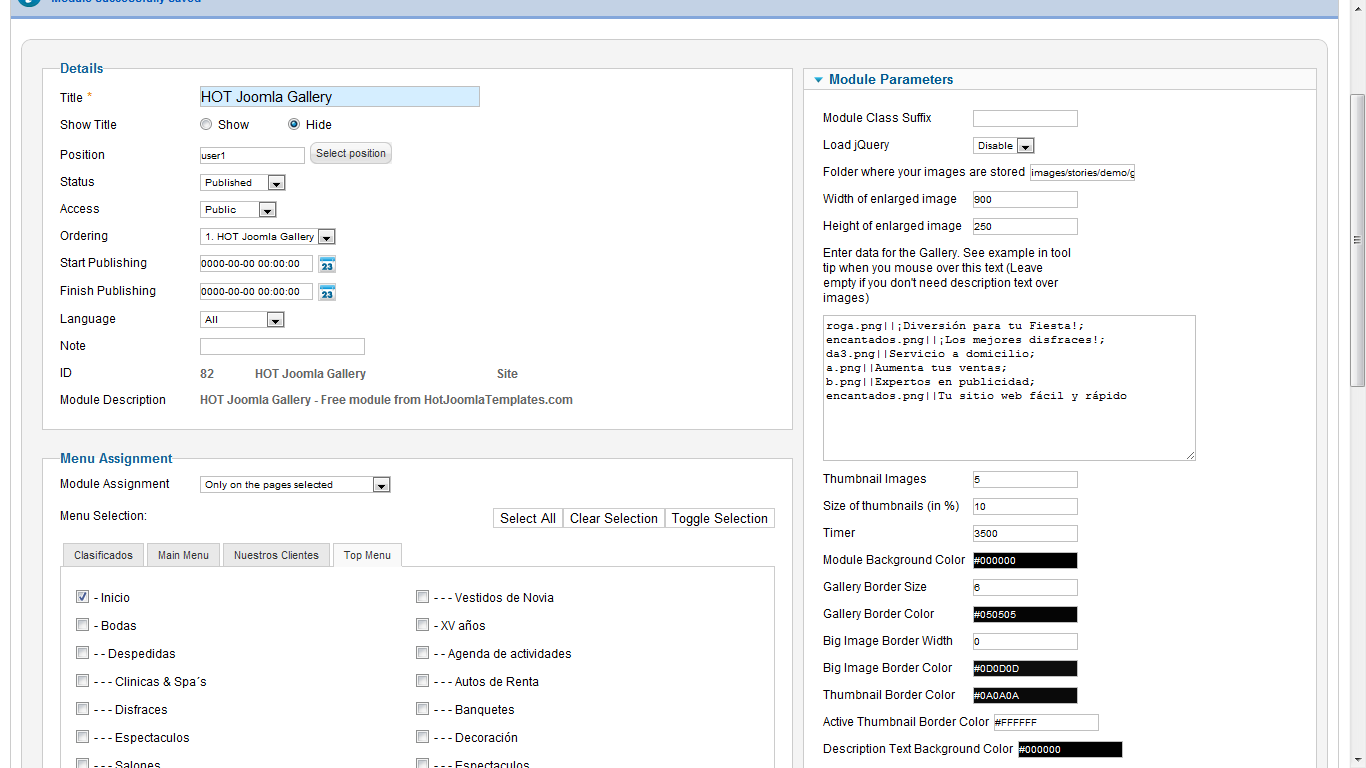Check the Vestidos de Novia checkbox
This screenshot has width=1366, height=768.
pos(423,597)
